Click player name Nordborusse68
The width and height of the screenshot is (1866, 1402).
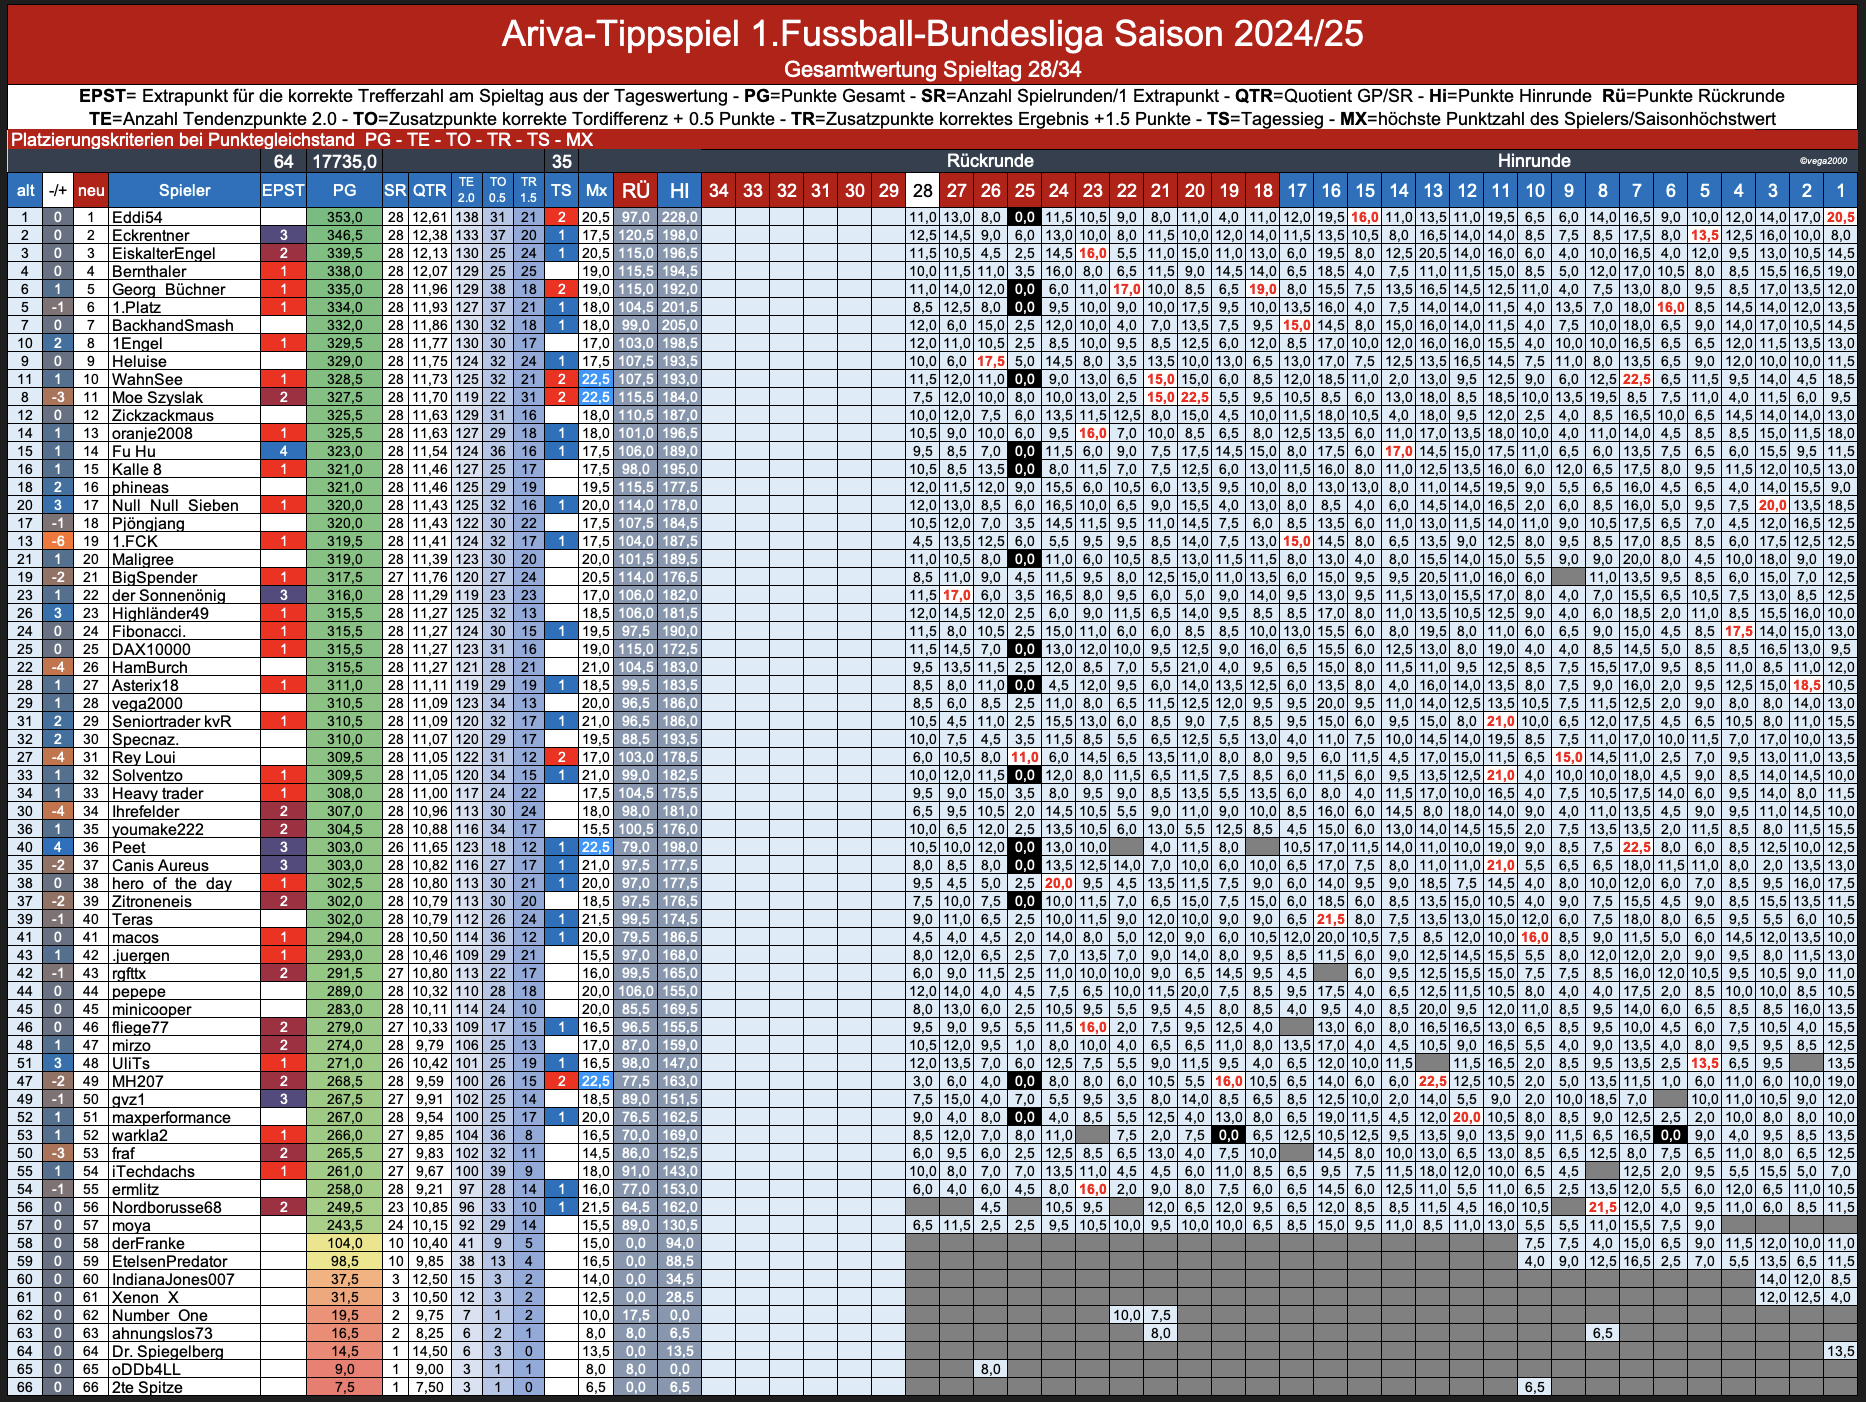coord(167,1207)
